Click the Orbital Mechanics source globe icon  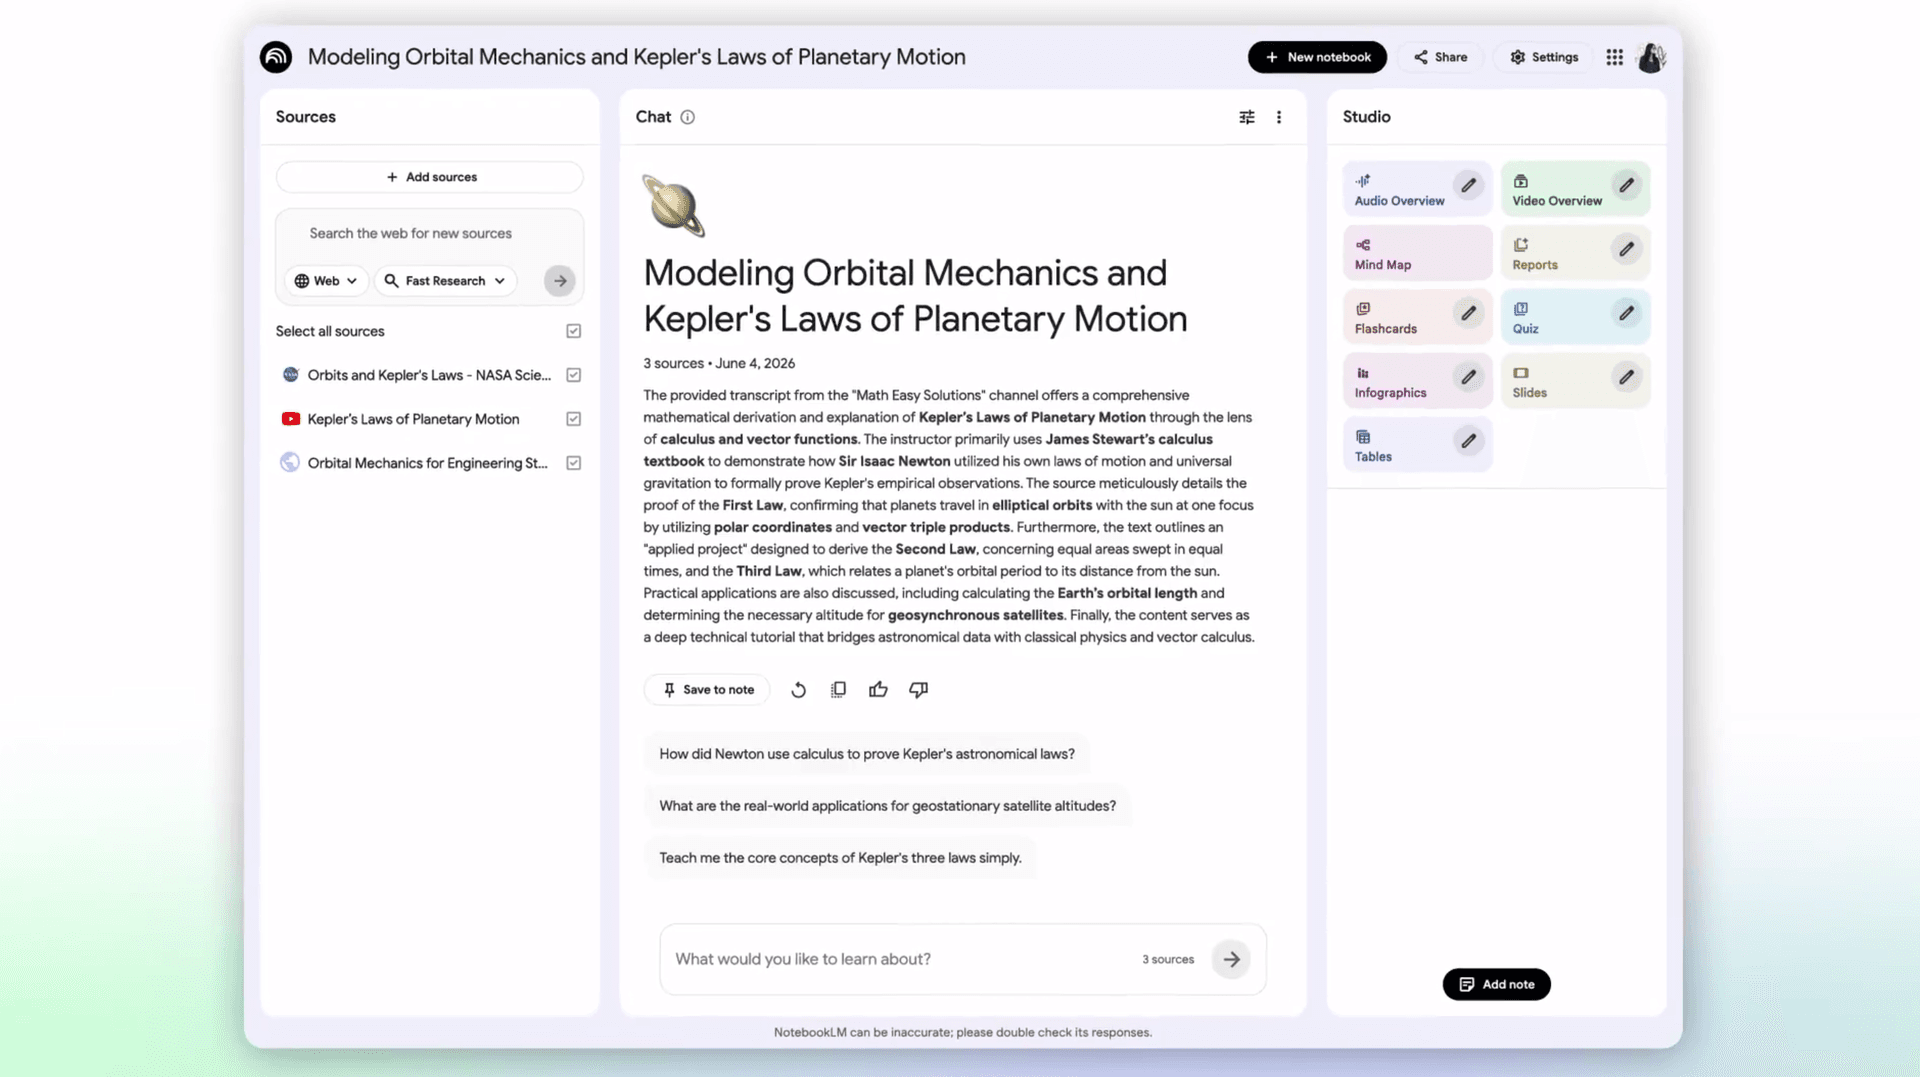coord(290,463)
